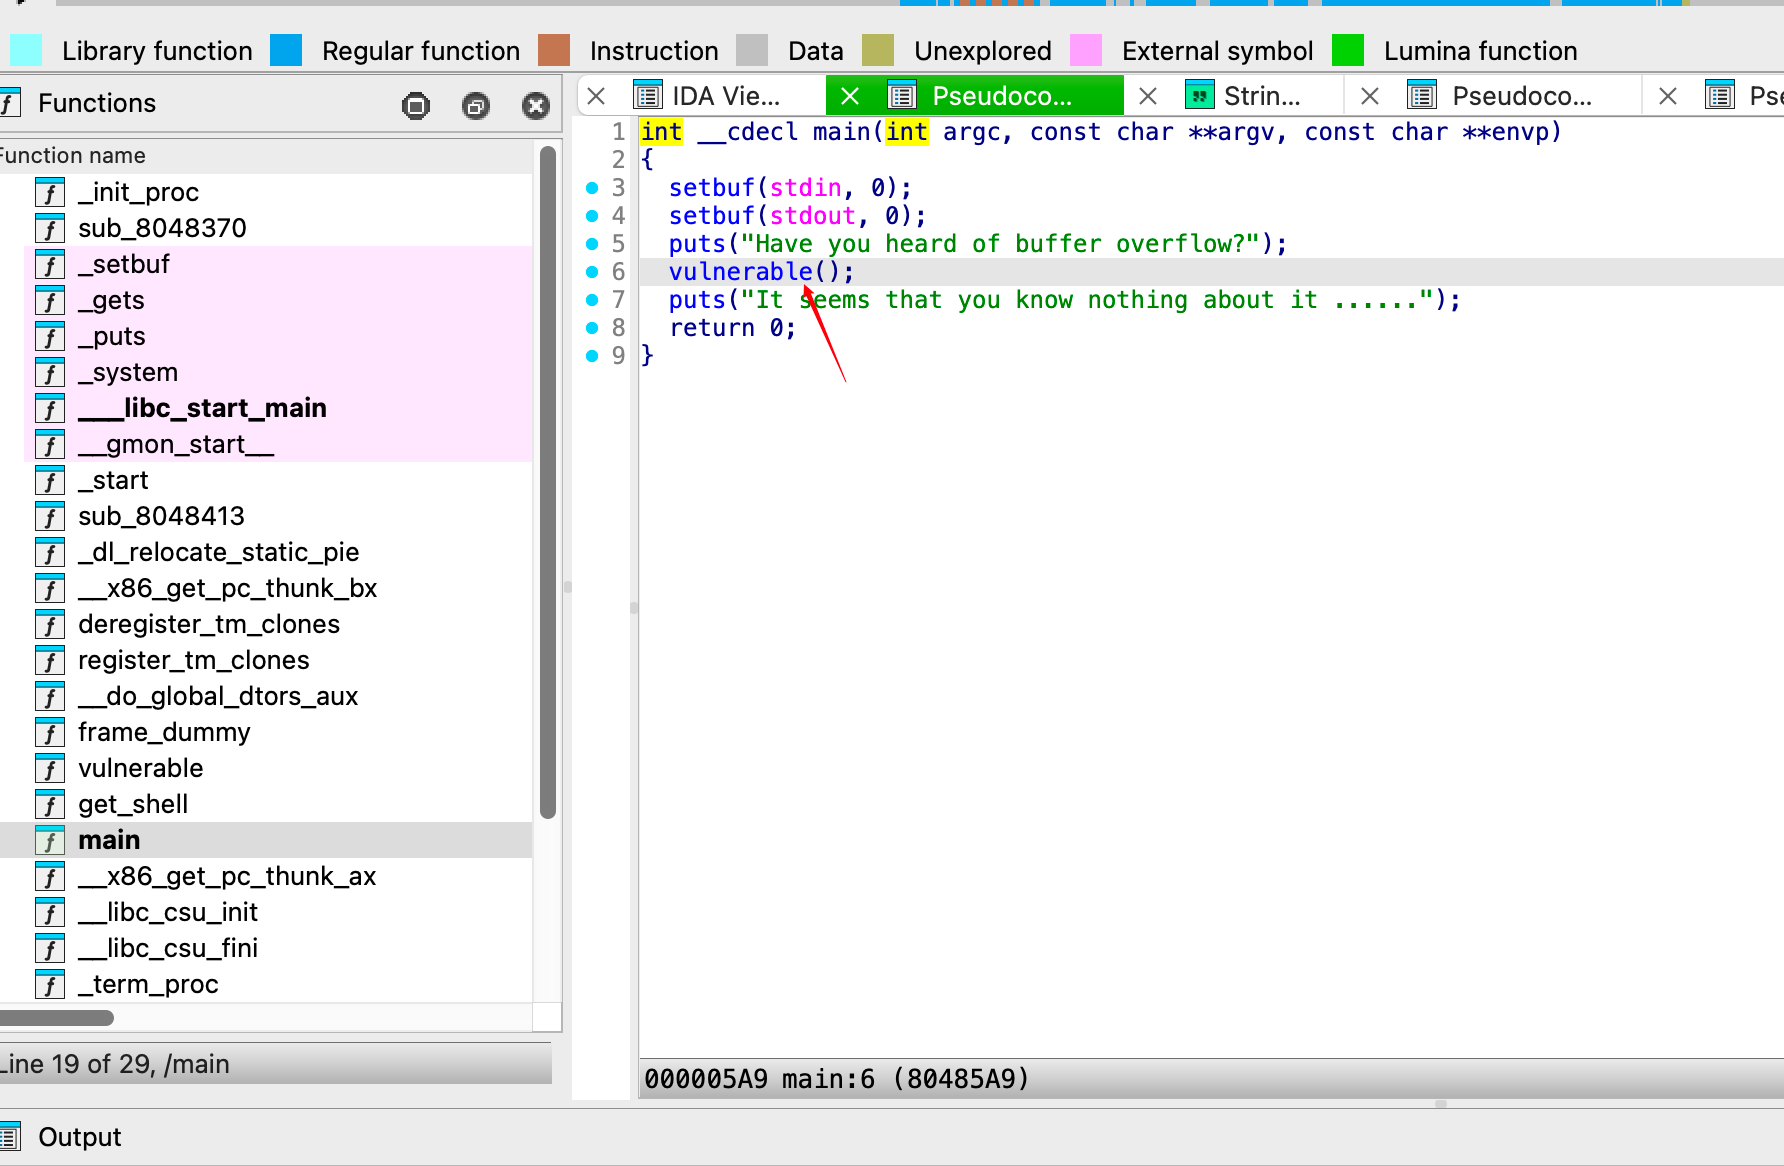This screenshot has height=1166, width=1784.
Task: Click the horizontal scrollbar of Functions list
Action: coord(56,1018)
